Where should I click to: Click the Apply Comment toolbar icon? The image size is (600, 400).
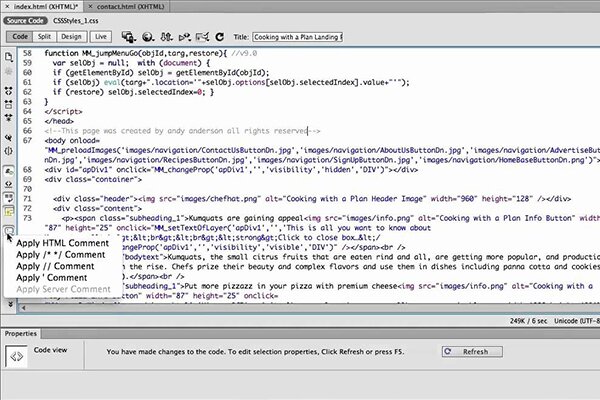pos(8,230)
